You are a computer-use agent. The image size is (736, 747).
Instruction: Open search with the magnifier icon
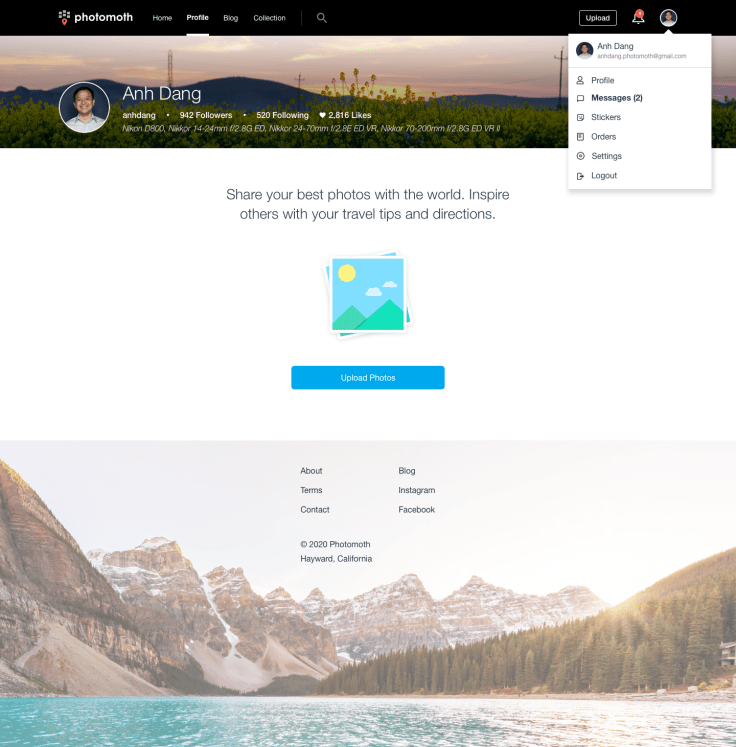(321, 18)
